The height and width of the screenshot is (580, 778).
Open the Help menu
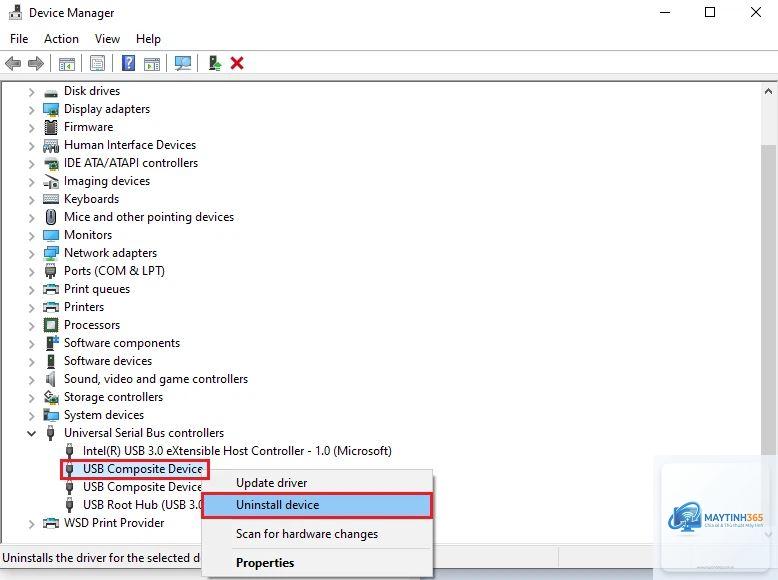148,39
